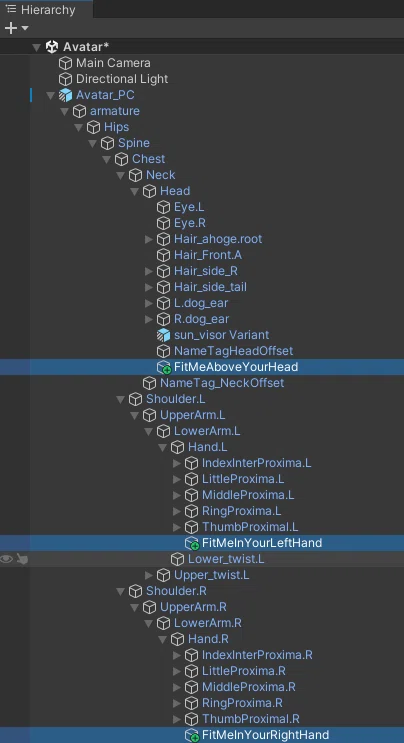The height and width of the screenshot is (743, 404).
Task: Click the sun_visor Variant prefab icon
Action: click(x=163, y=335)
